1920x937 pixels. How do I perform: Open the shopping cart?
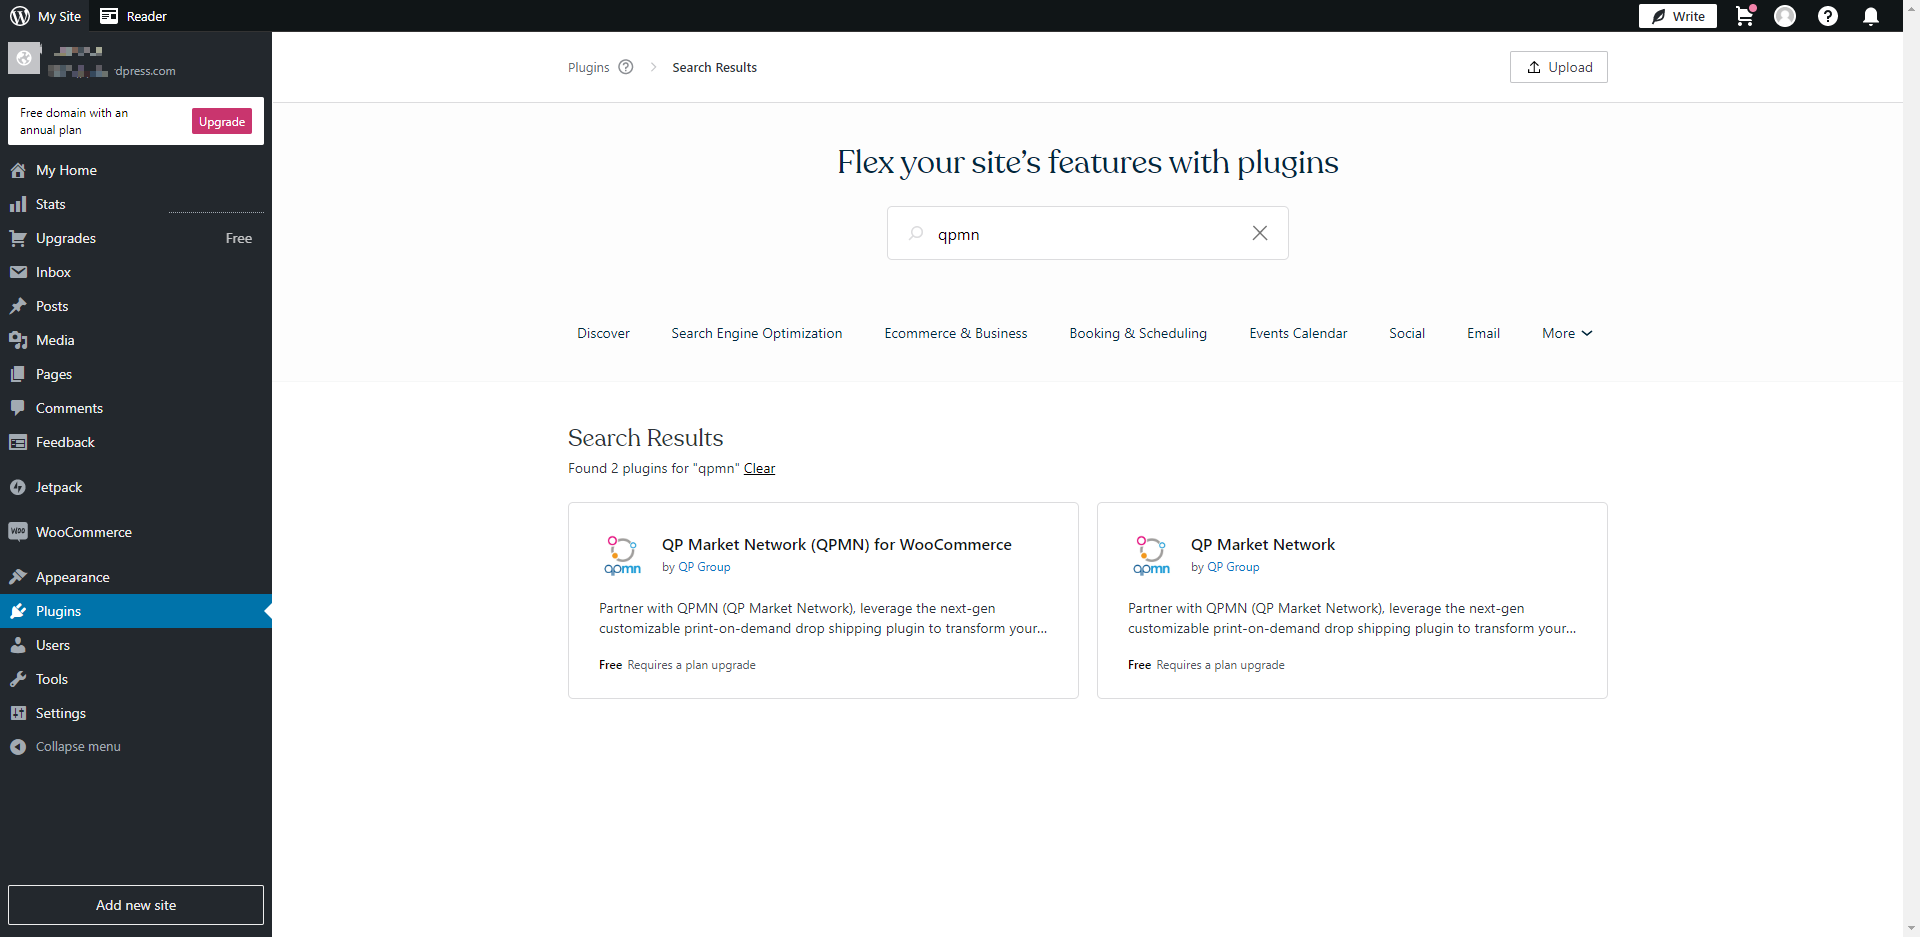point(1744,16)
